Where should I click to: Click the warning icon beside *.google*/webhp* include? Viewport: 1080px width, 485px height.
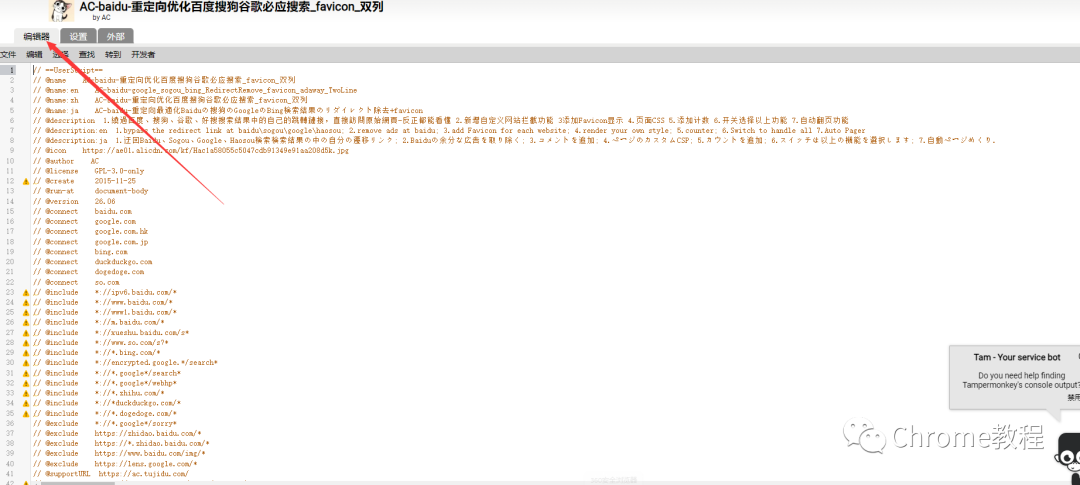26,382
